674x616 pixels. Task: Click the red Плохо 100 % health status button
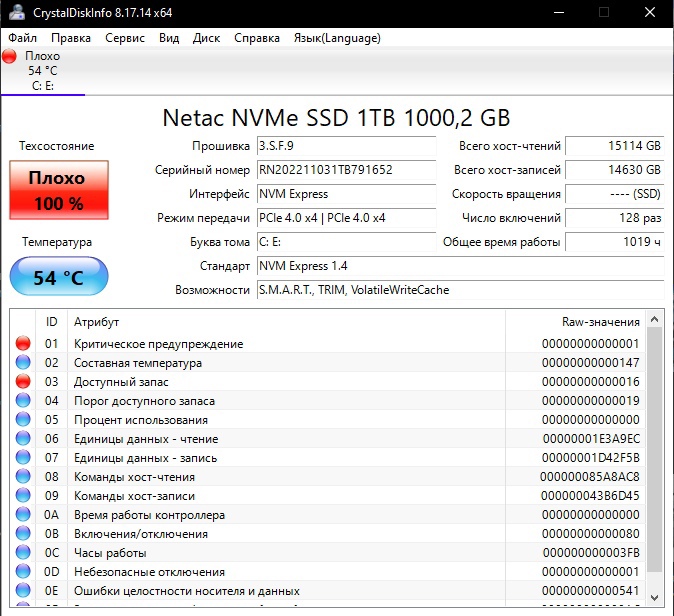[x=56, y=191]
